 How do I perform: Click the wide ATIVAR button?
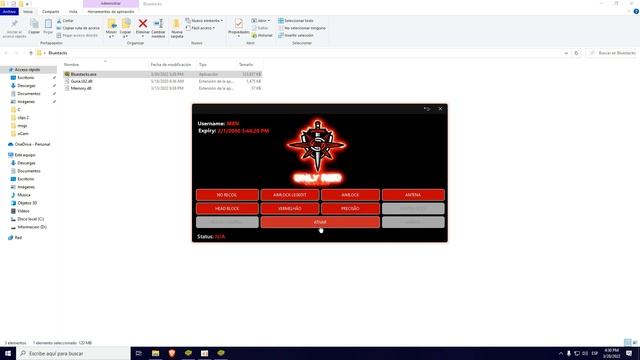tap(320, 222)
